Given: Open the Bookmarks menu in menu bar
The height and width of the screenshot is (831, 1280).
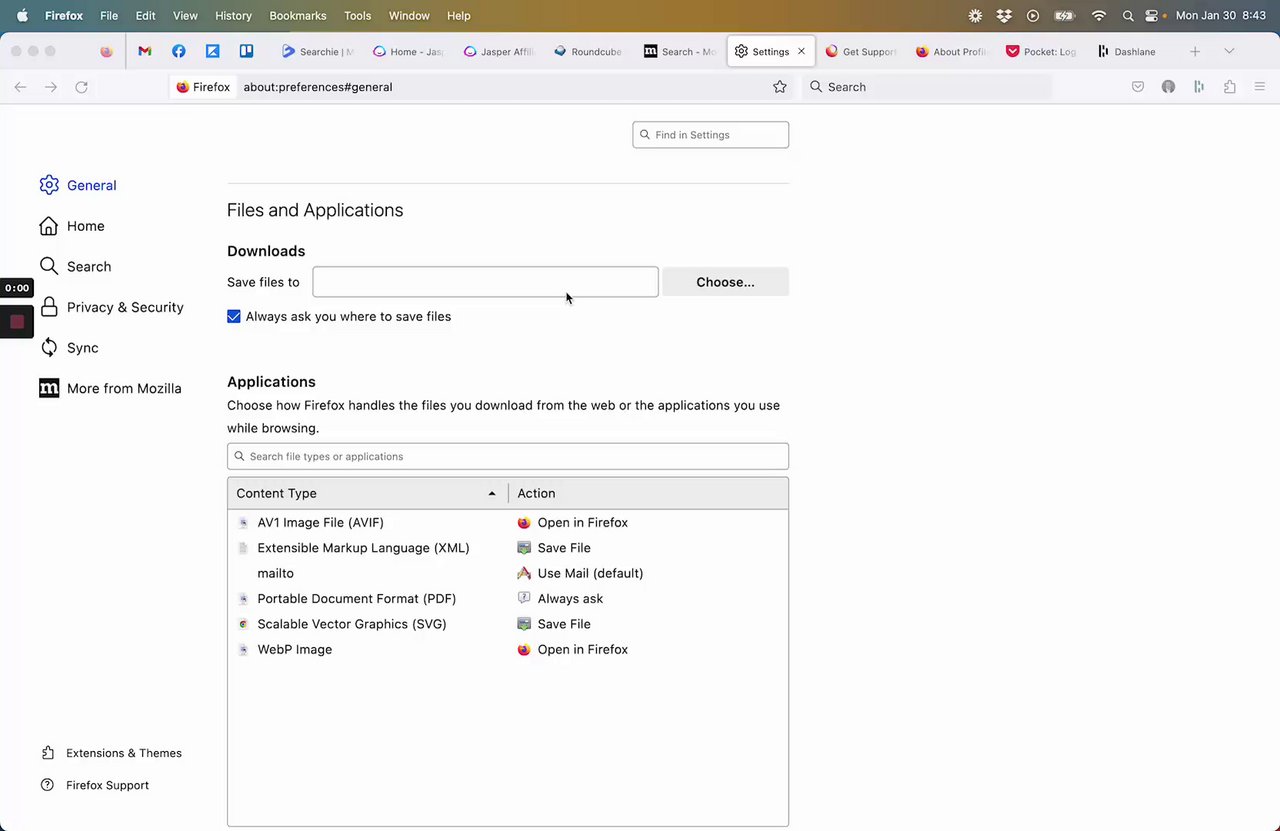Looking at the screenshot, I should pos(298,16).
